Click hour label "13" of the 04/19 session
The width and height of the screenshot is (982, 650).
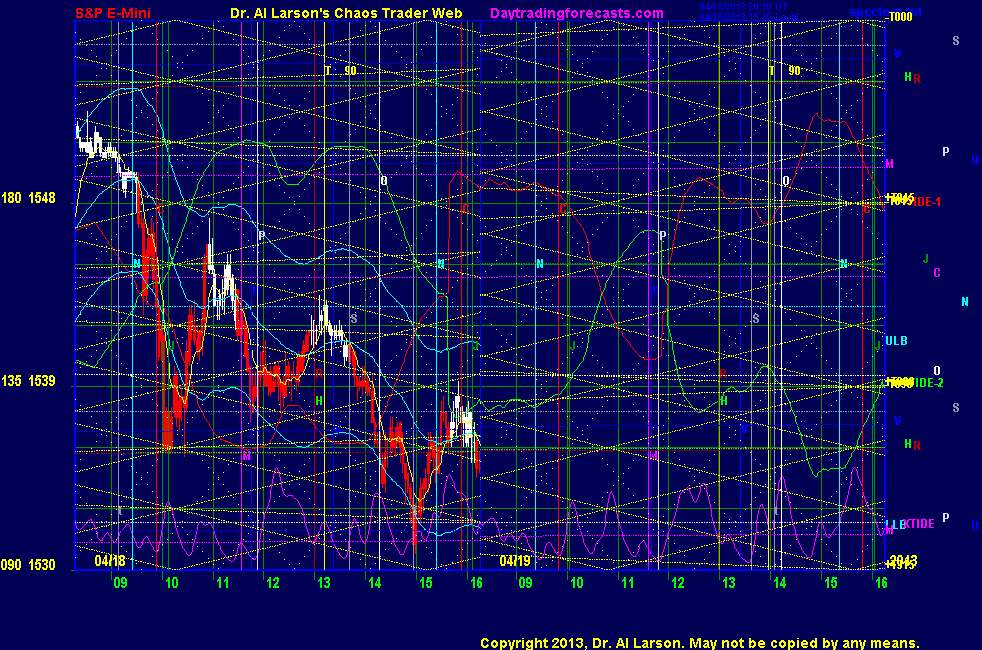pyautogui.click(x=729, y=583)
